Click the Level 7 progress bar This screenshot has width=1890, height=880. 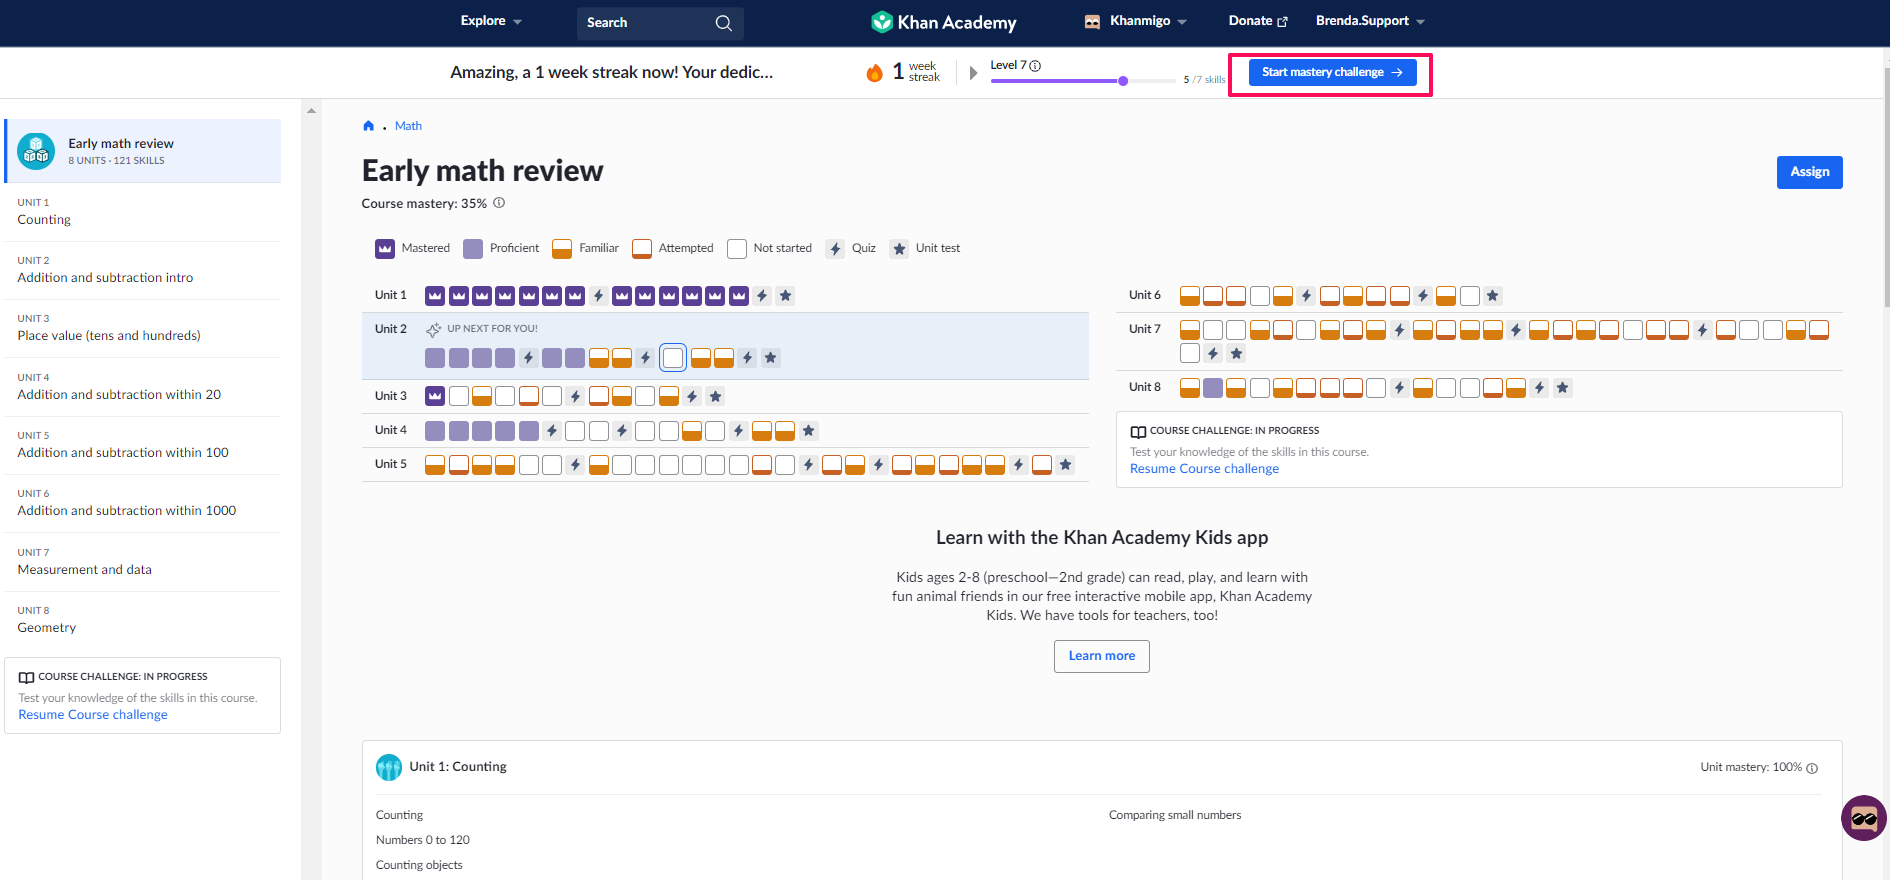point(1083,81)
